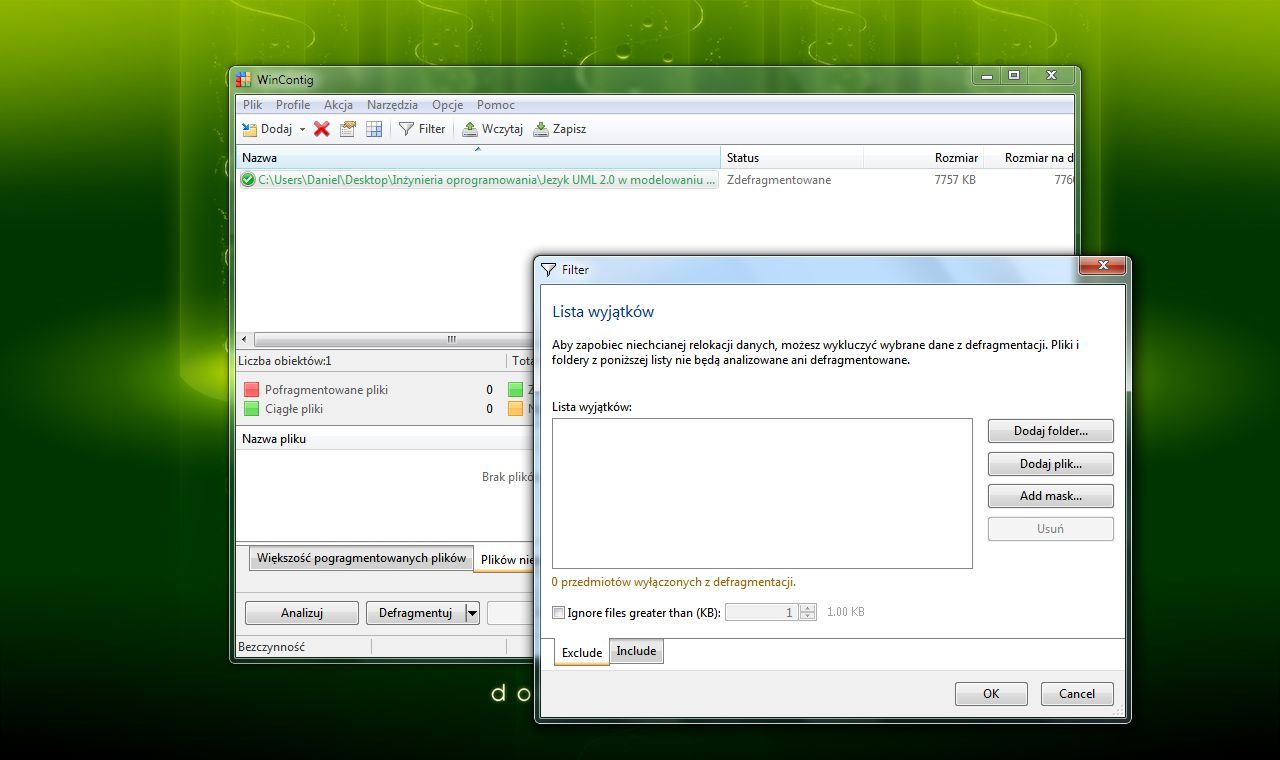Click the Dodaj folder... button
This screenshot has height=760, width=1280.
1050,431
